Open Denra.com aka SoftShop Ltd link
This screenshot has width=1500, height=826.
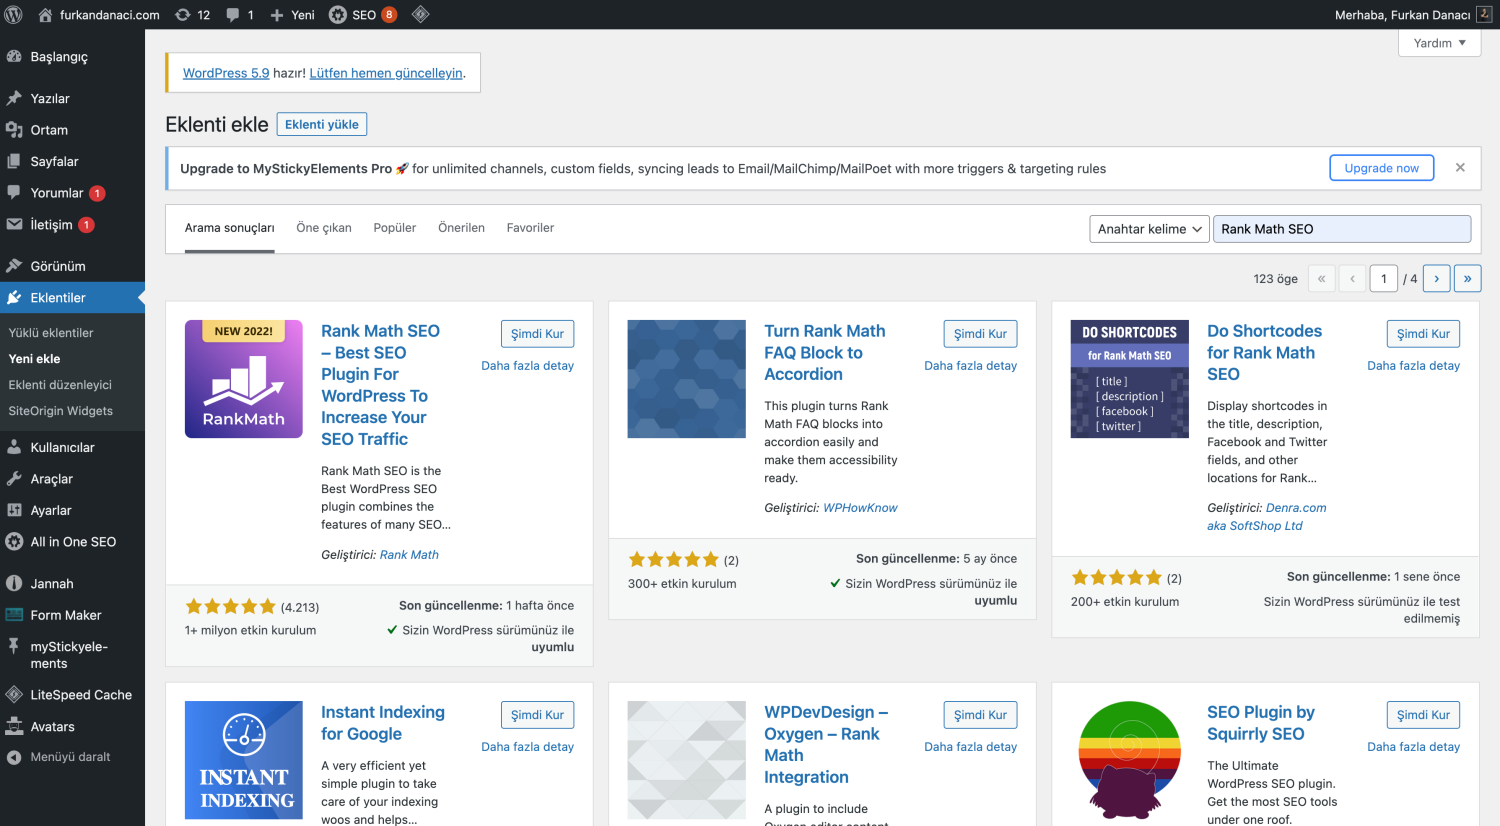[x=1266, y=517]
